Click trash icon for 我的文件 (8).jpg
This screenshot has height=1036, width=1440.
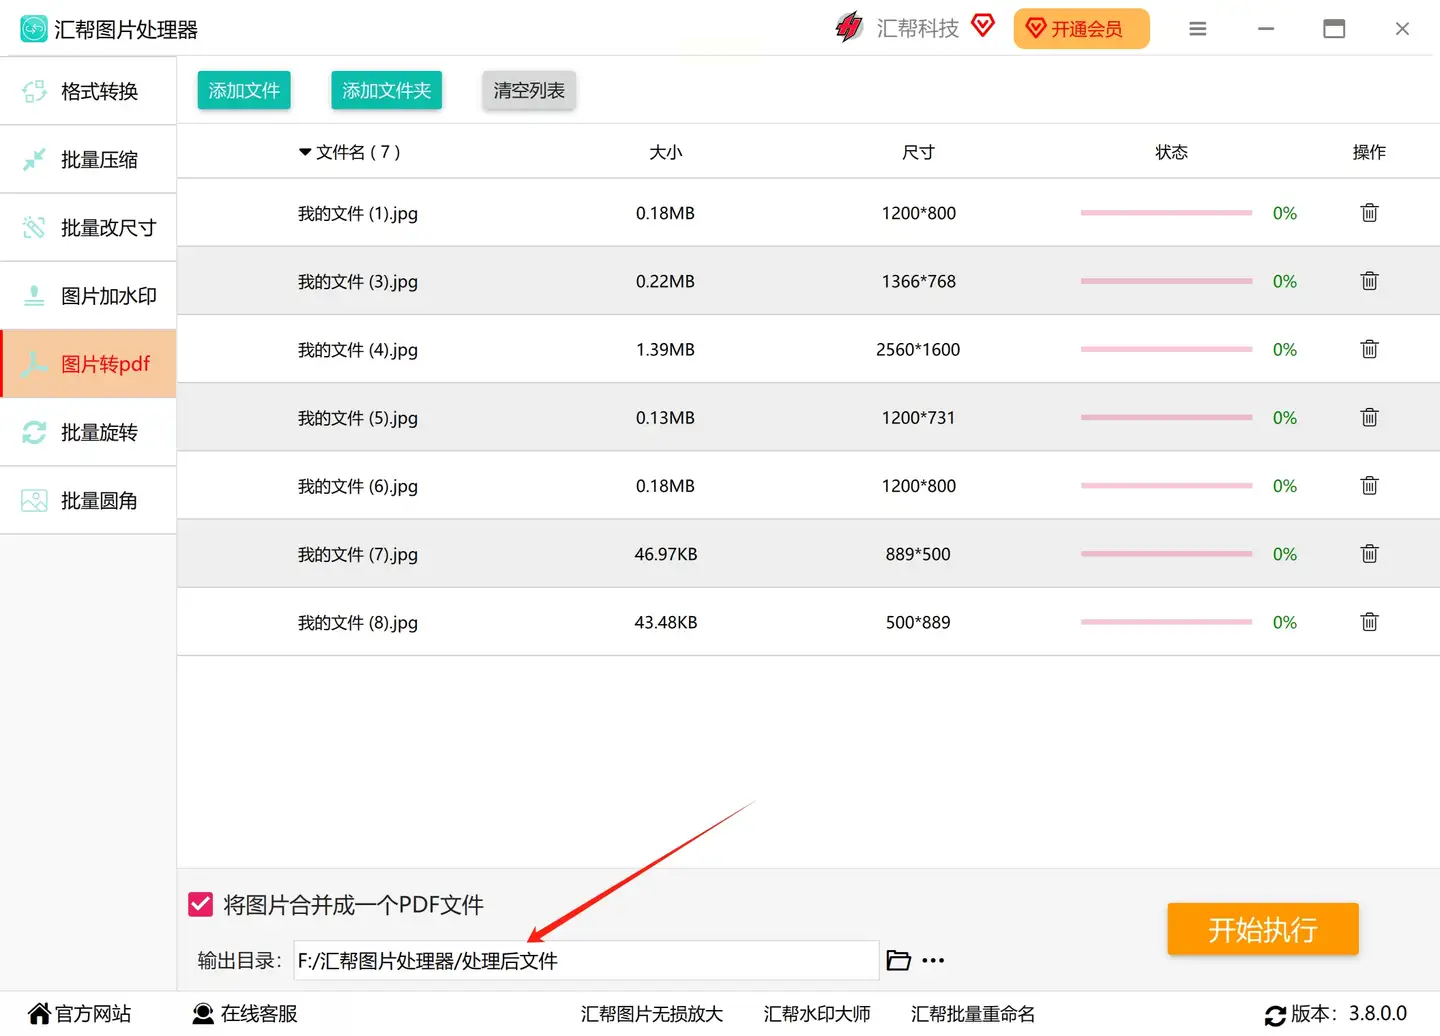click(1369, 622)
